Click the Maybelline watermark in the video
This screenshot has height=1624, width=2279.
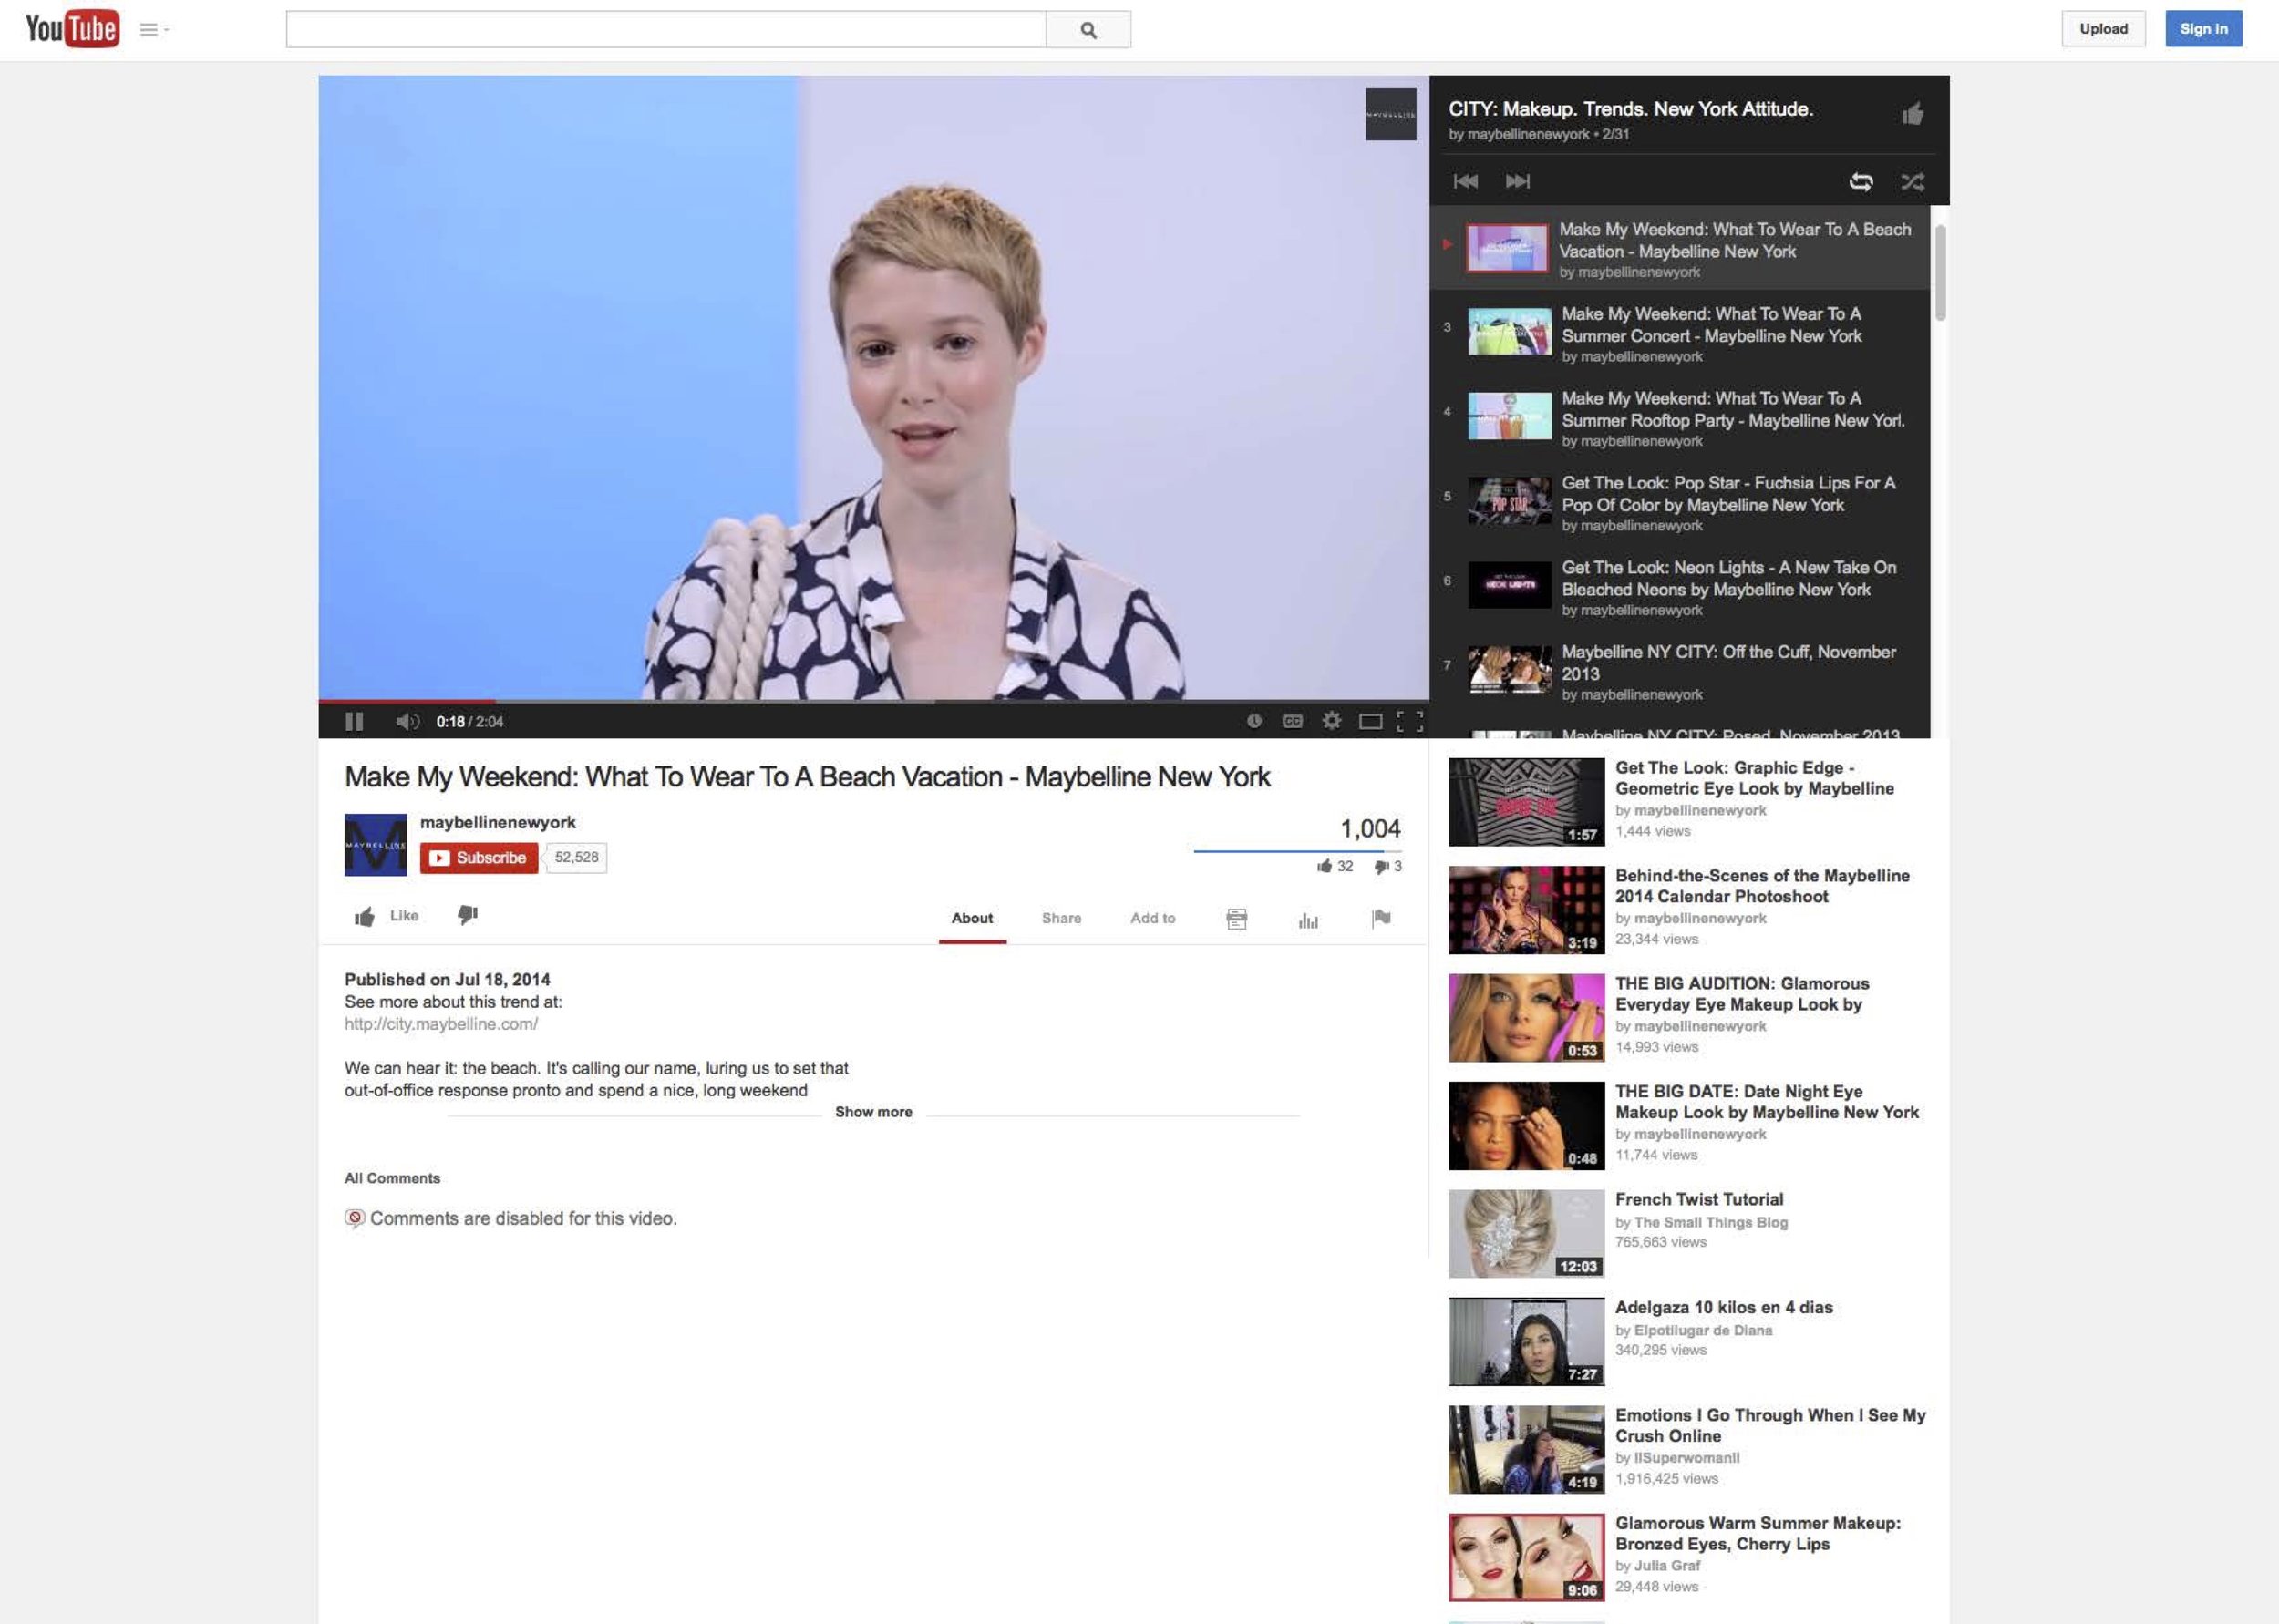(x=1390, y=114)
